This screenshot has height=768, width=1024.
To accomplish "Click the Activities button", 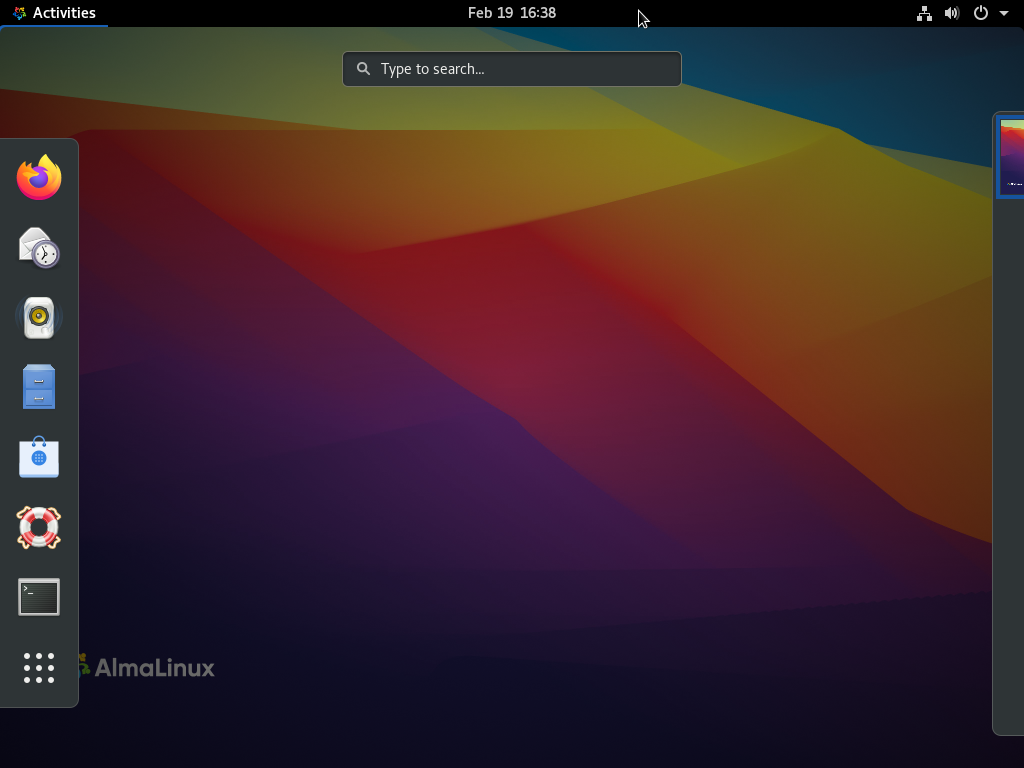I will [54, 13].
